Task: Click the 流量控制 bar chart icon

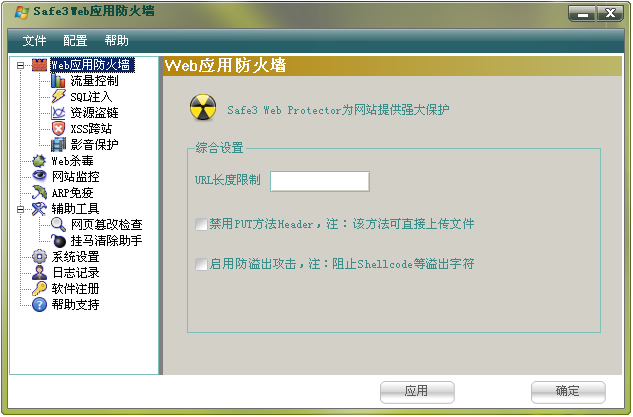Action: (x=58, y=81)
